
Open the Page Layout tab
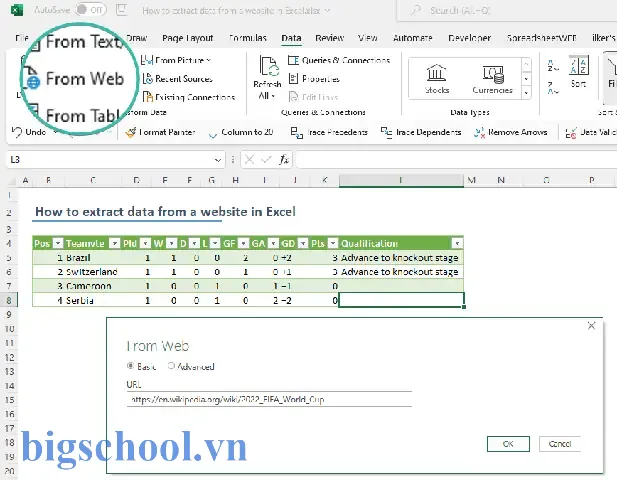tap(187, 38)
